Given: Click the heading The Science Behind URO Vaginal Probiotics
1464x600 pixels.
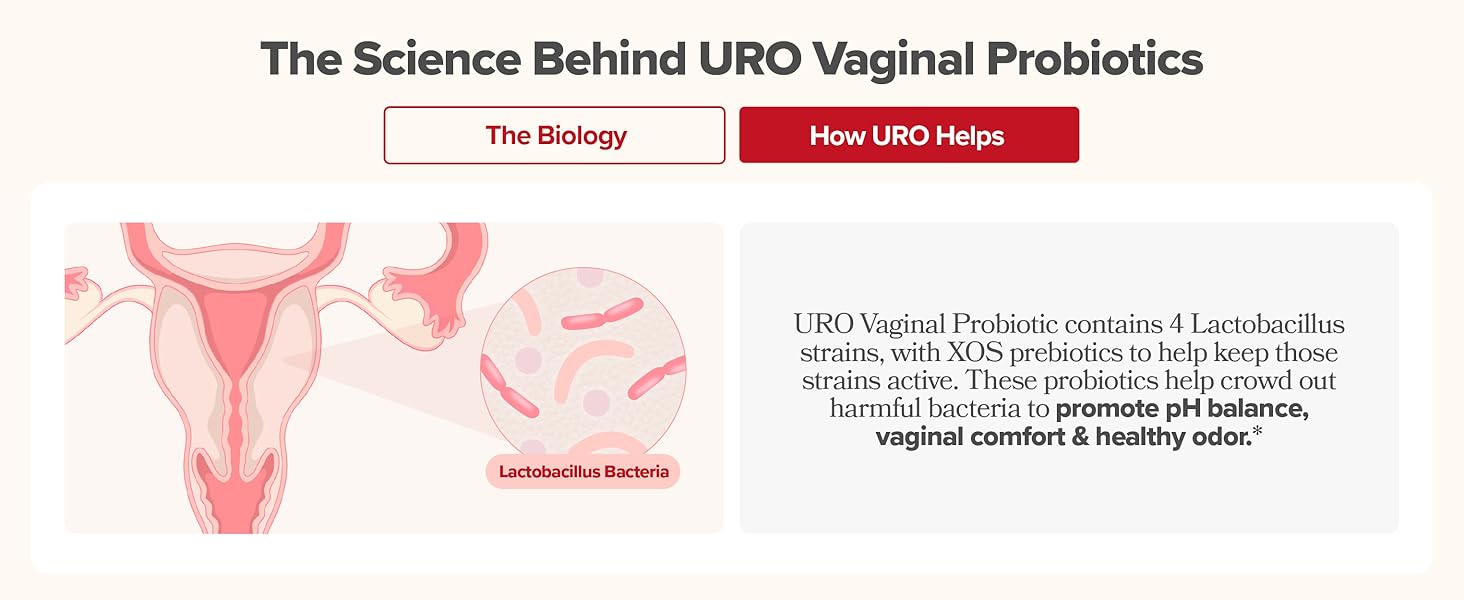Looking at the screenshot, I should coord(731,60).
